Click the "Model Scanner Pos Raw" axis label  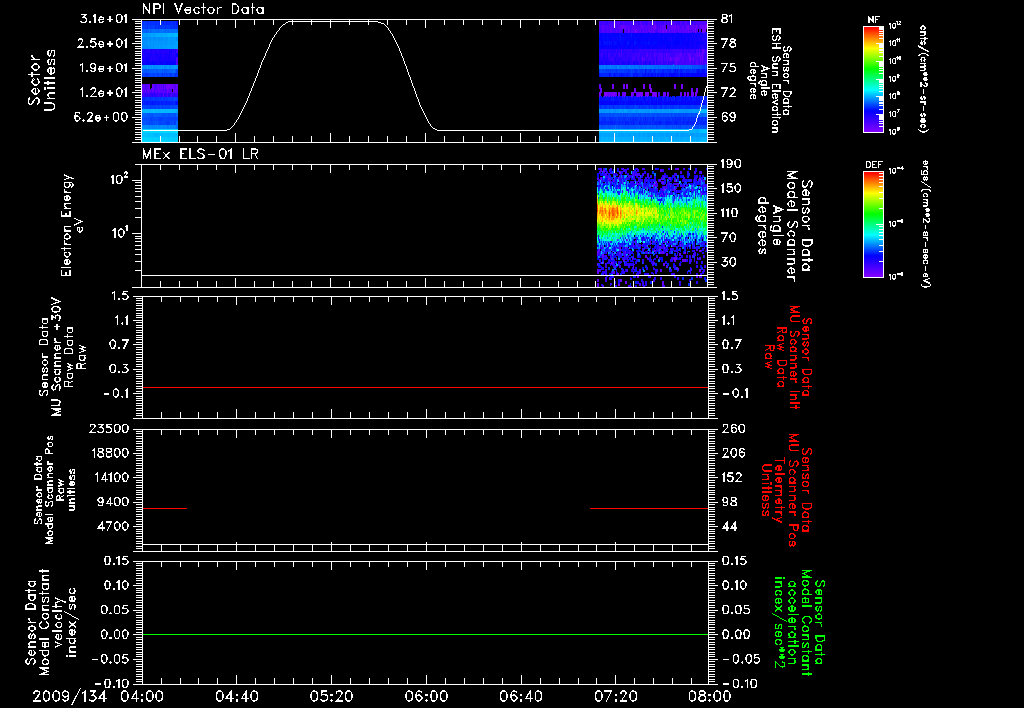pos(55,490)
